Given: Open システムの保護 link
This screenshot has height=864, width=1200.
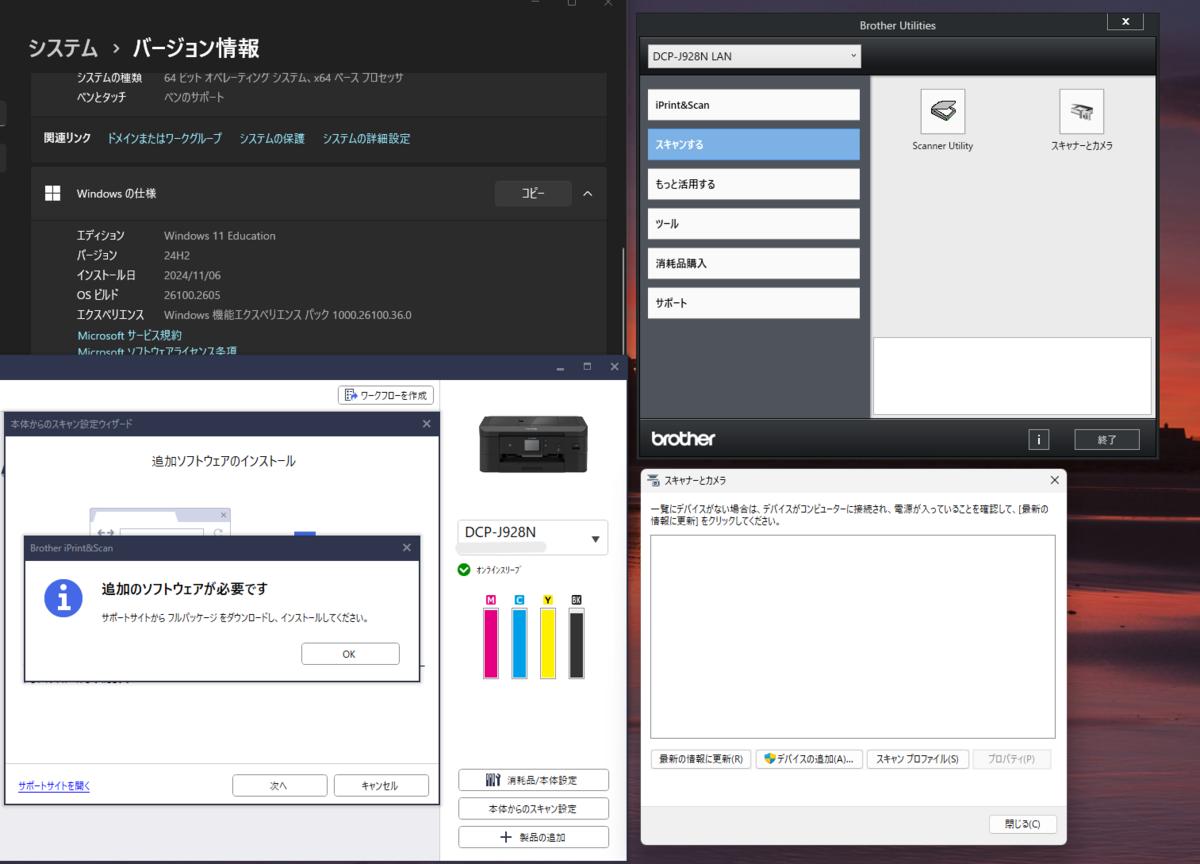Looking at the screenshot, I should click(x=272, y=139).
